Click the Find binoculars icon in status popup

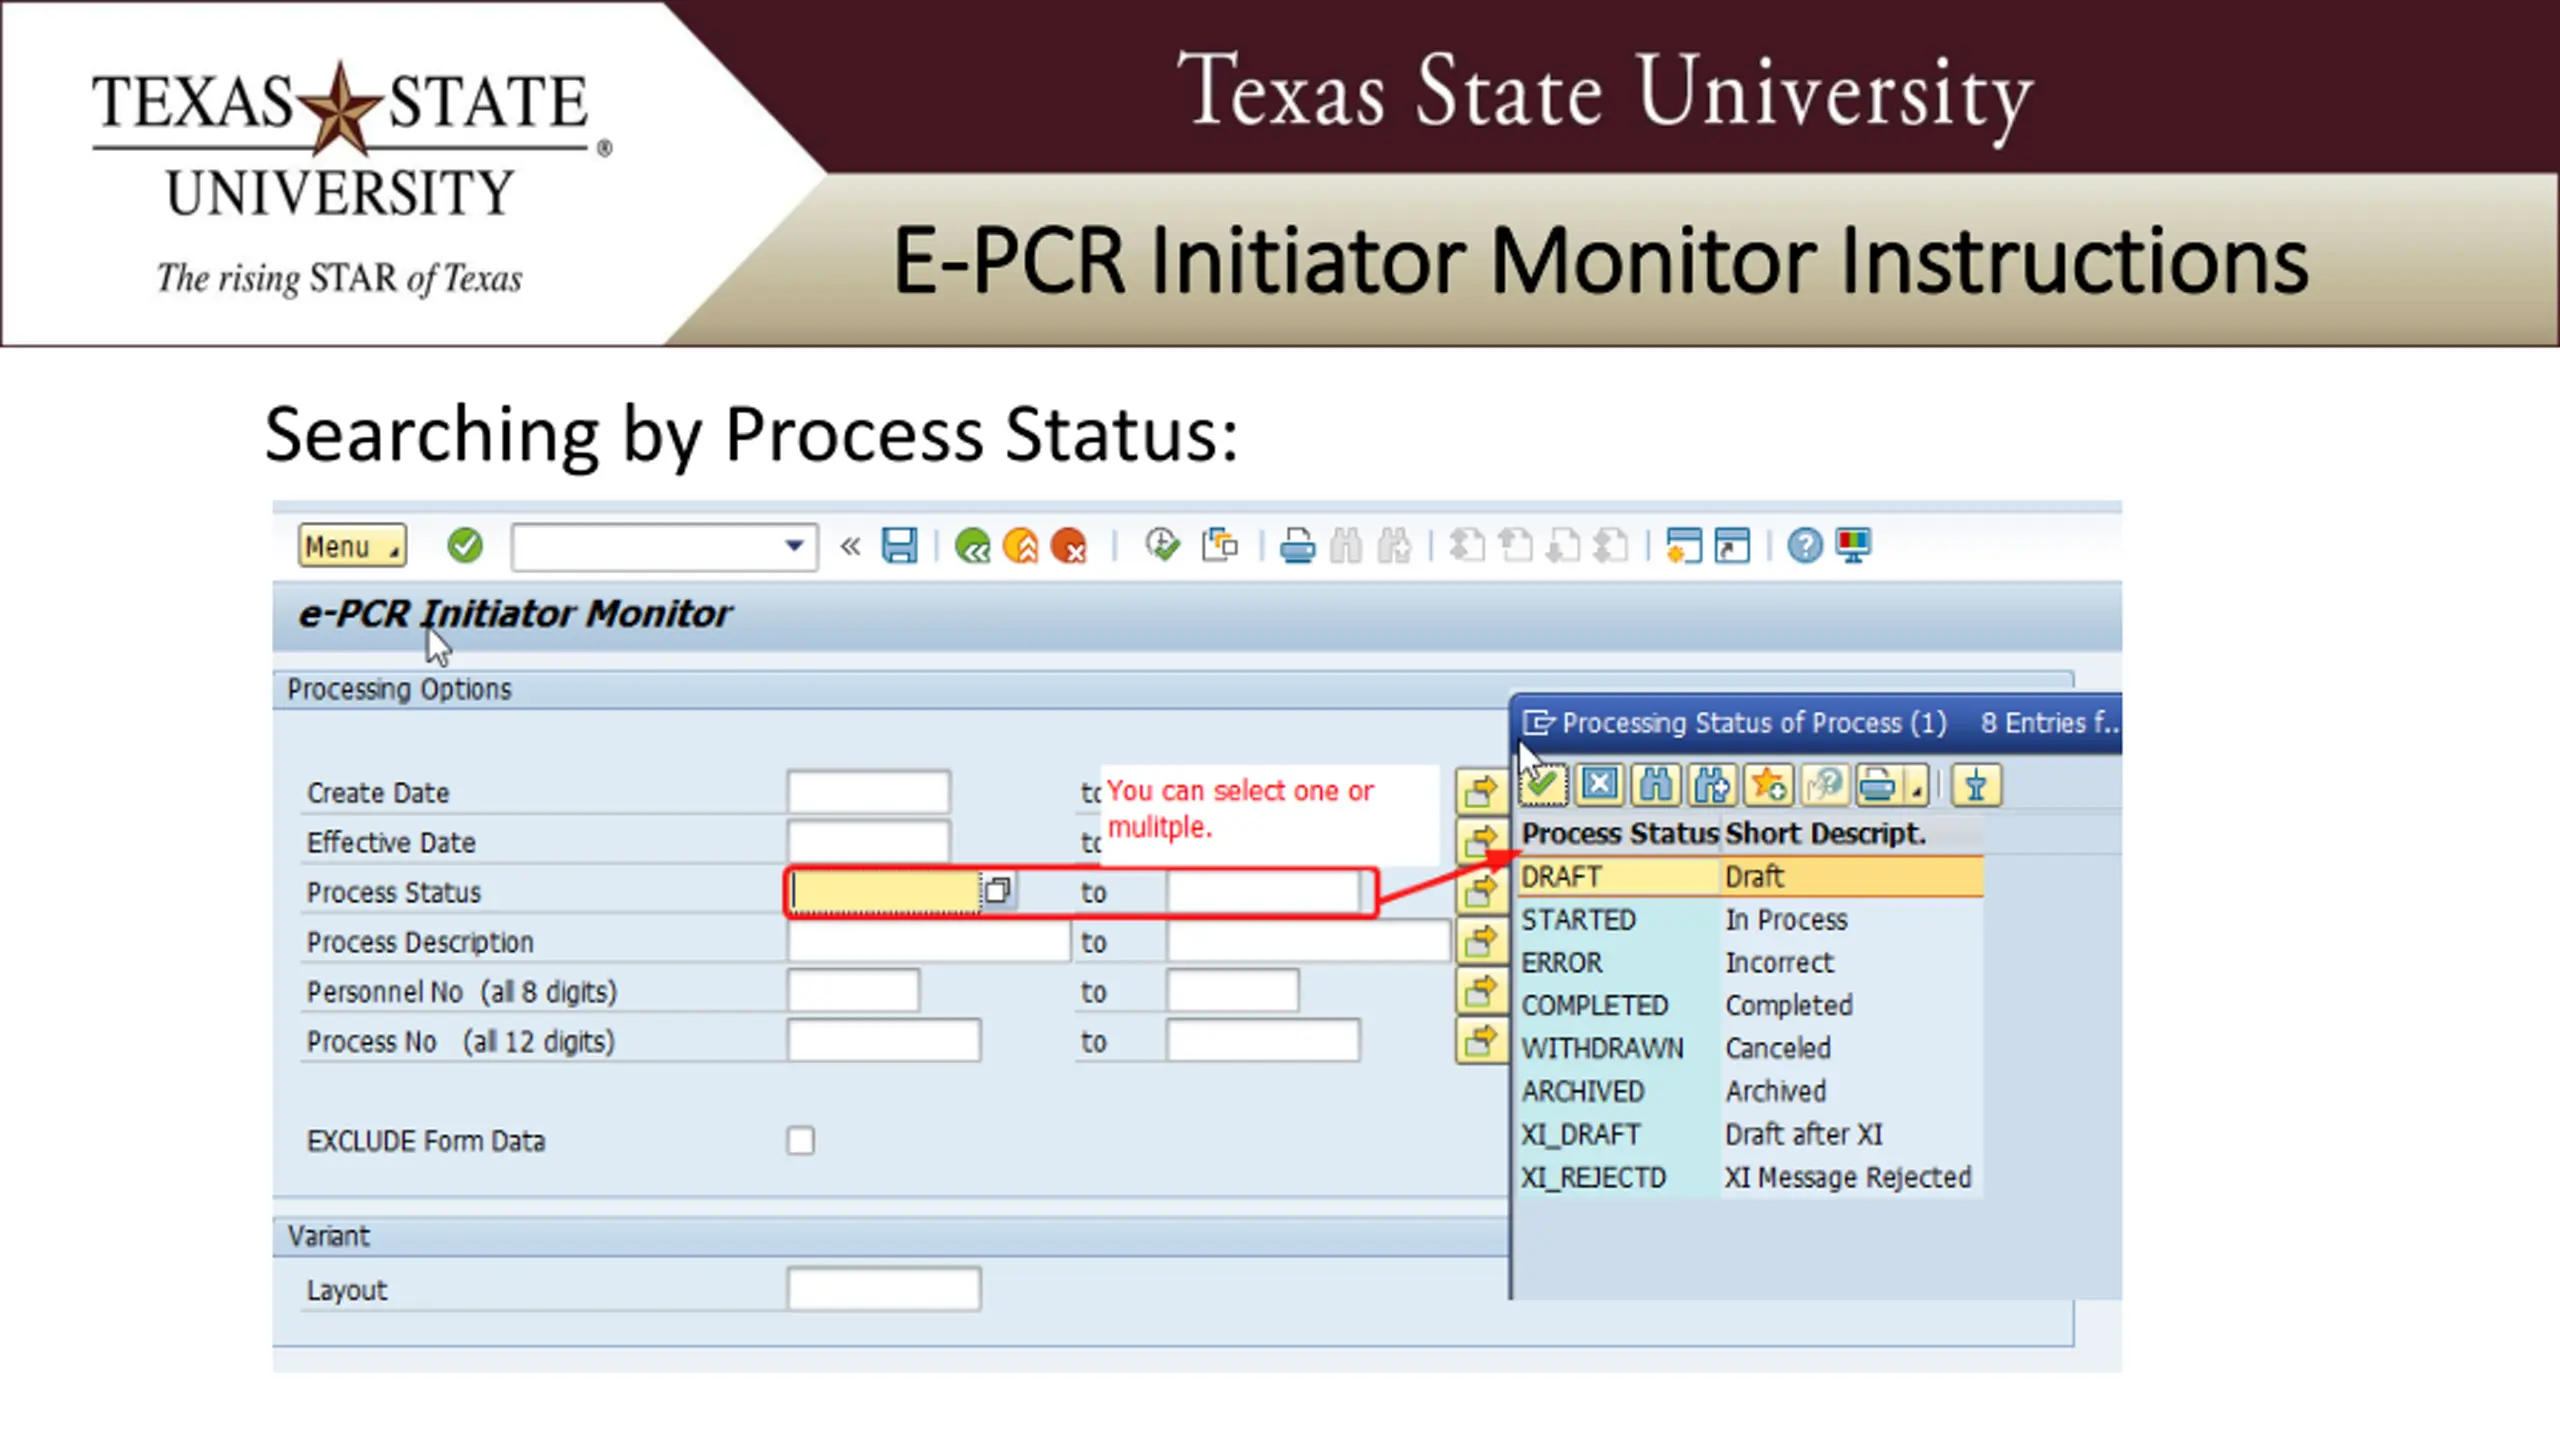(1656, 785)
